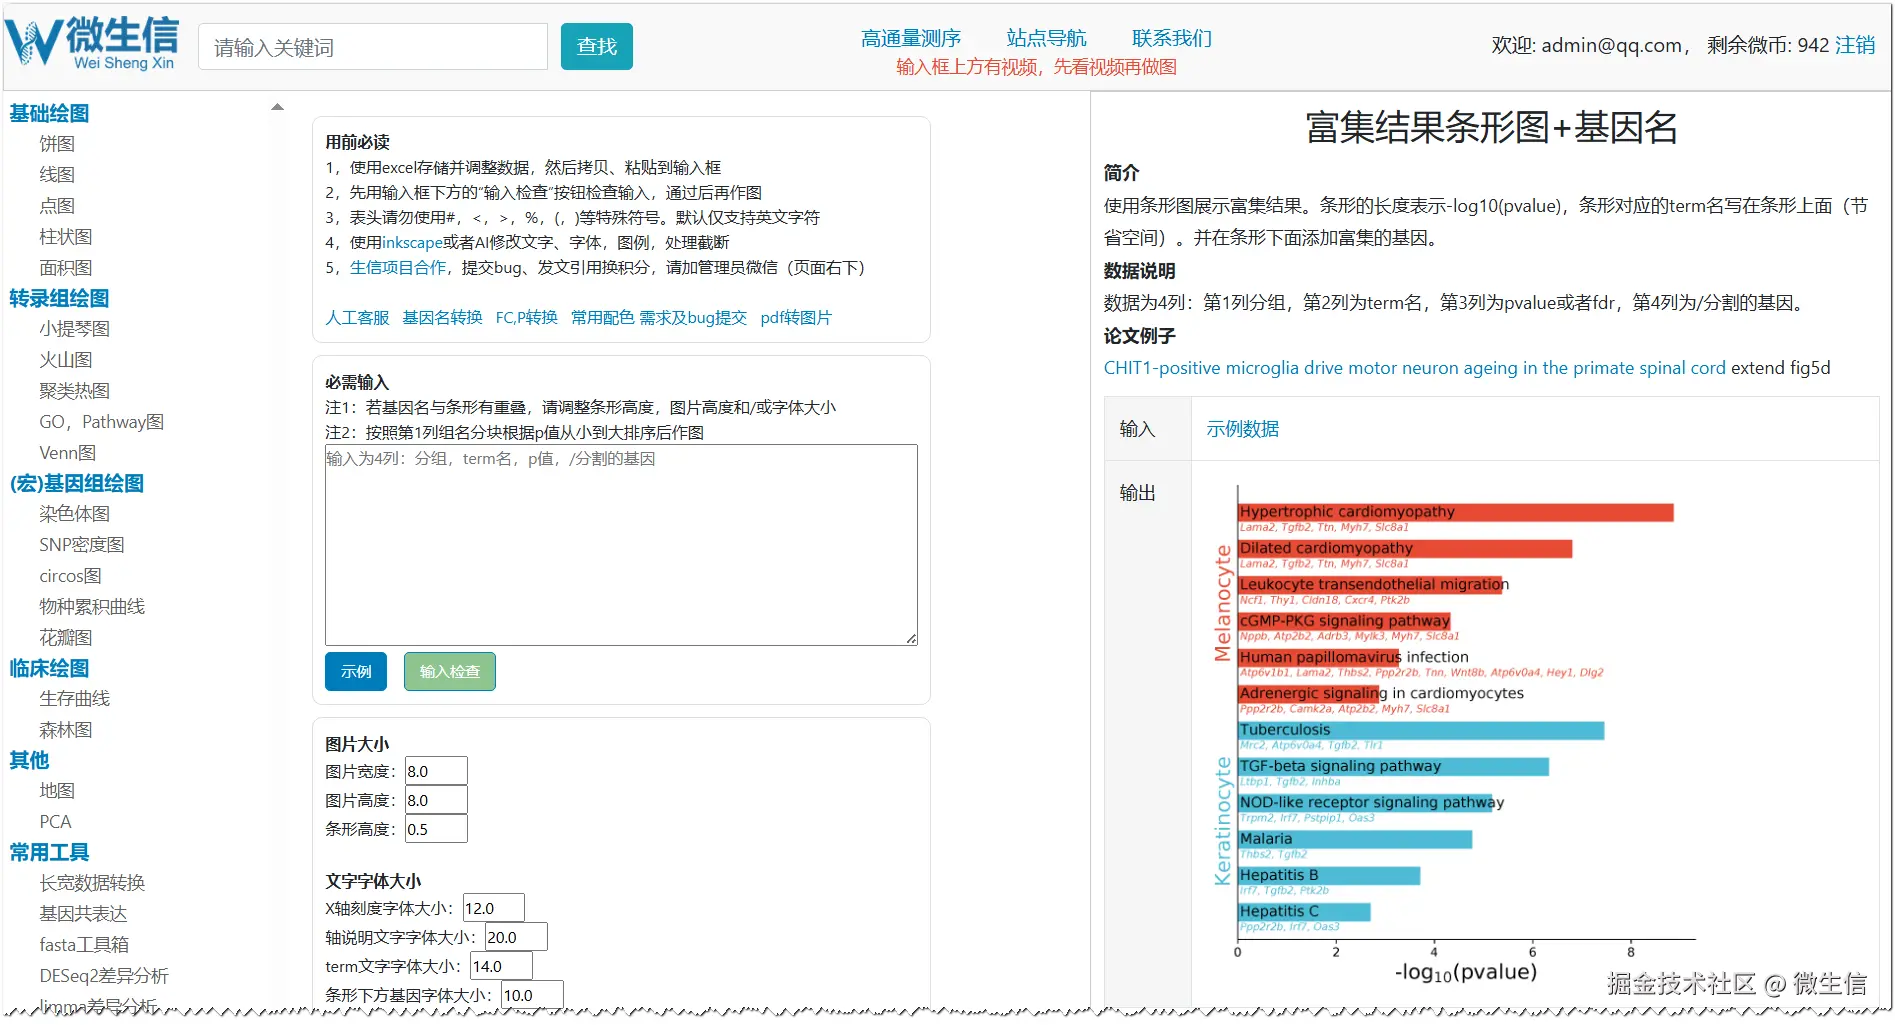
Task: Open the 饼图 chart tool
Action: coord(57,144)
